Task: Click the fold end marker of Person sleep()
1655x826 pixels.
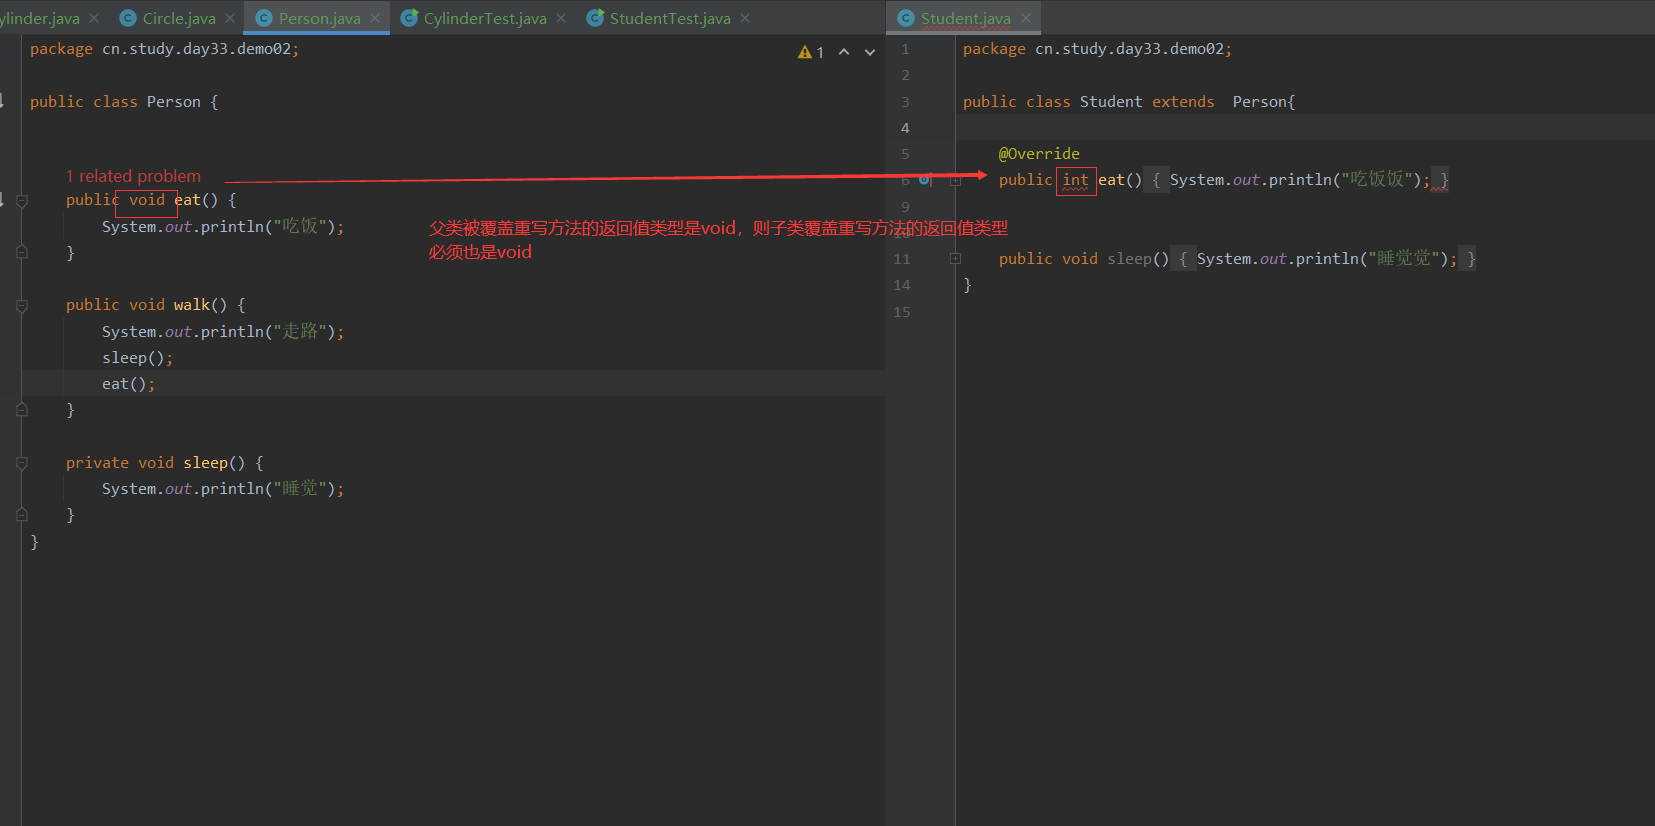Action: [x=21, y=515]
